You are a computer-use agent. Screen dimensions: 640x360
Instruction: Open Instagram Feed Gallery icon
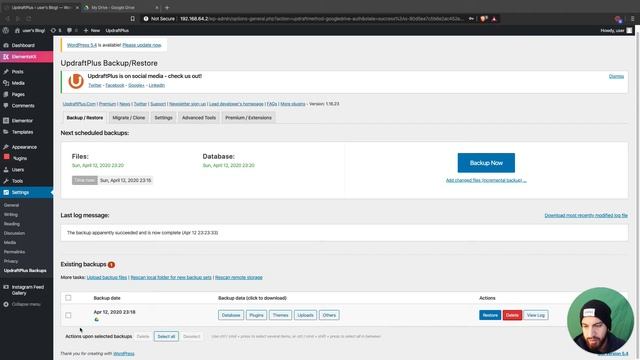(x=6, y=287)
